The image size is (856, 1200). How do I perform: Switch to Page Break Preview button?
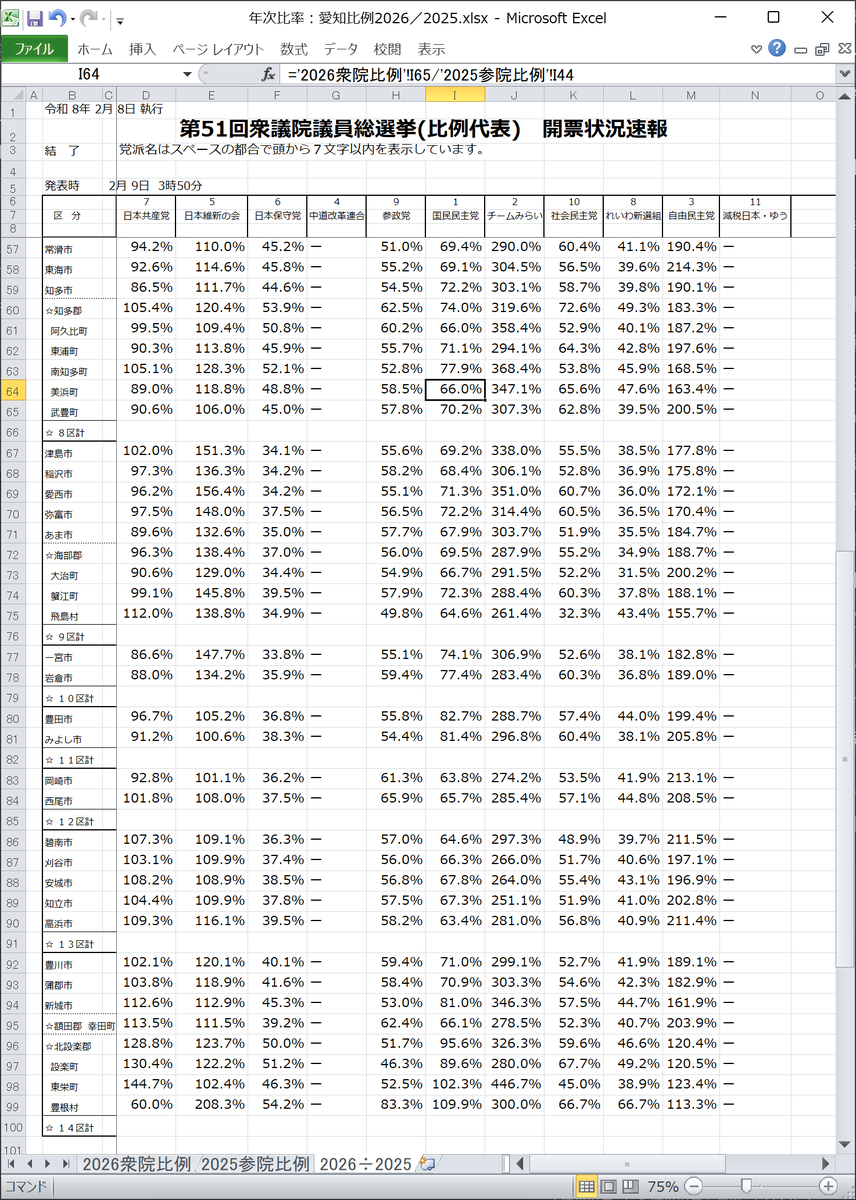pos(633,1187)
